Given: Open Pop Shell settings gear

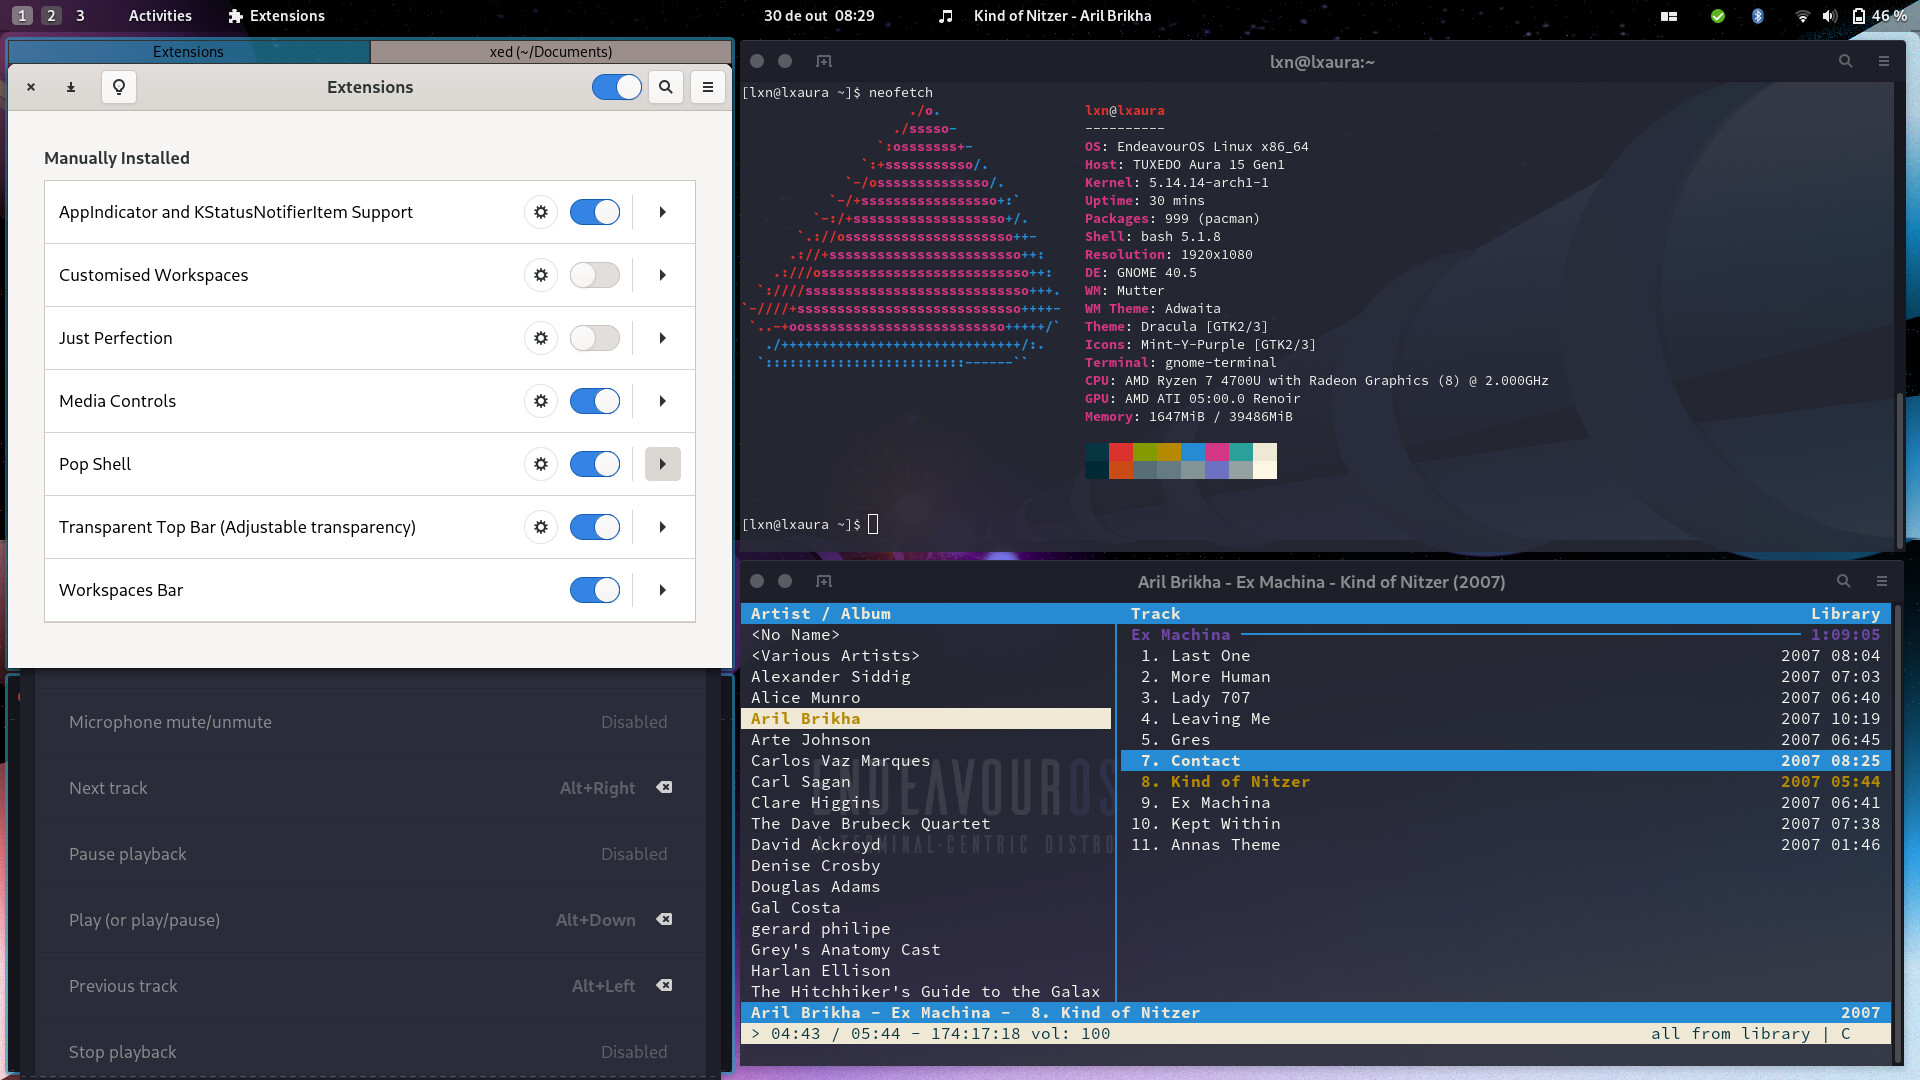Looking at the screenshot, I should click(x=540, y=464).
